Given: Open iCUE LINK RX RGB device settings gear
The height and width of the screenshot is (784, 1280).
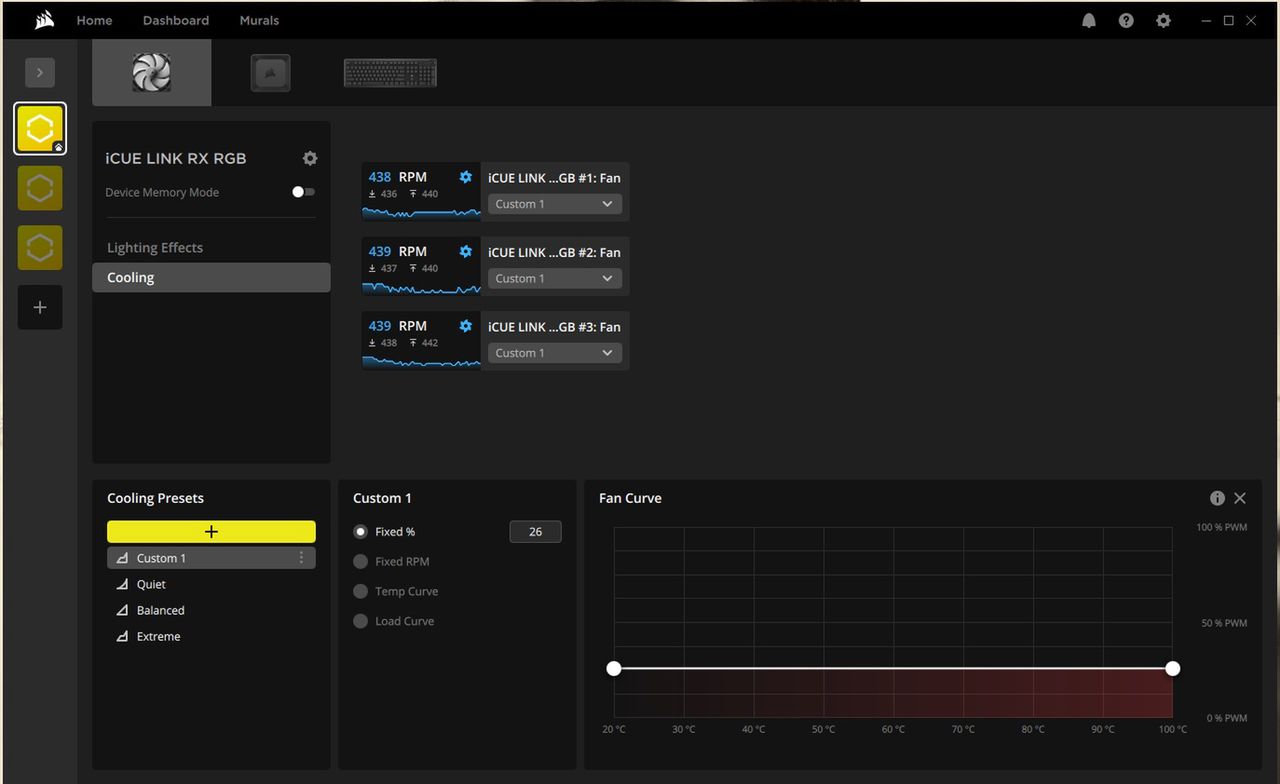Looking at the screenshot, I should point(310,158).
